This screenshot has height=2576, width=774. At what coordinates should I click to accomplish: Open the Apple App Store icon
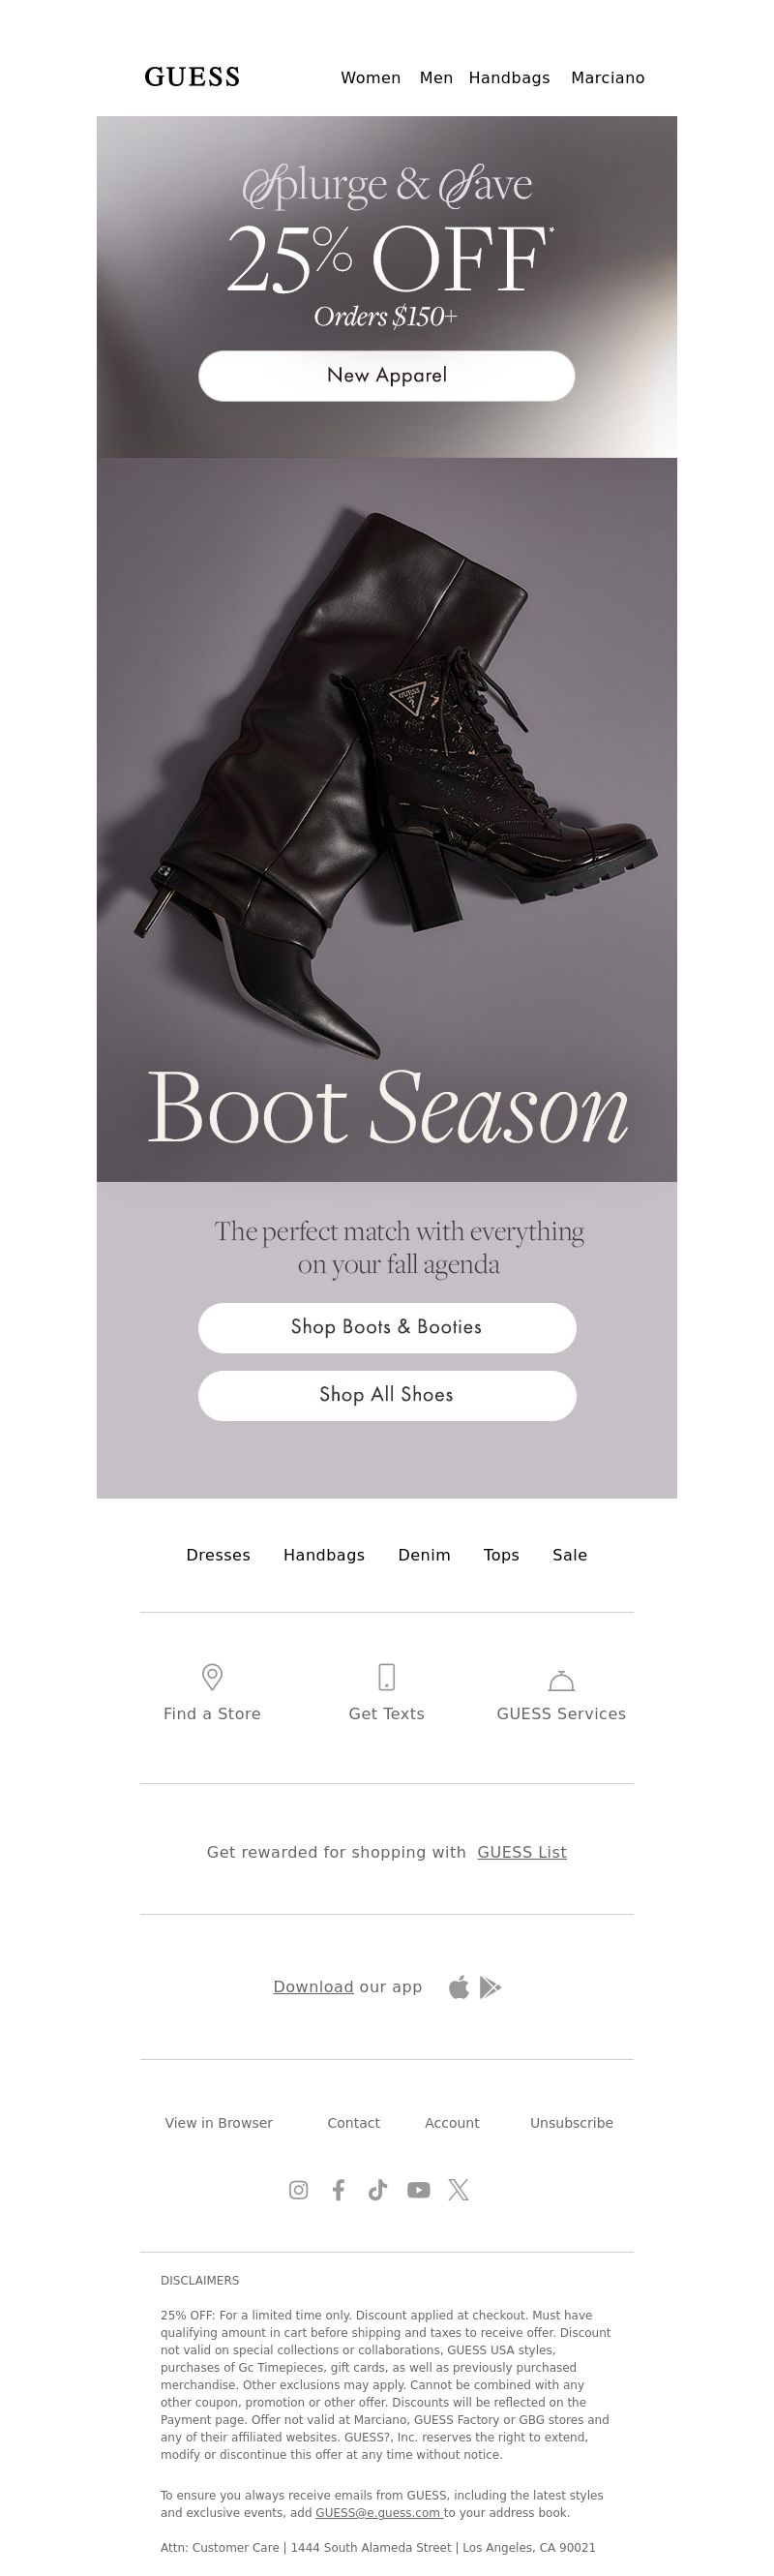pos(459,1987)
